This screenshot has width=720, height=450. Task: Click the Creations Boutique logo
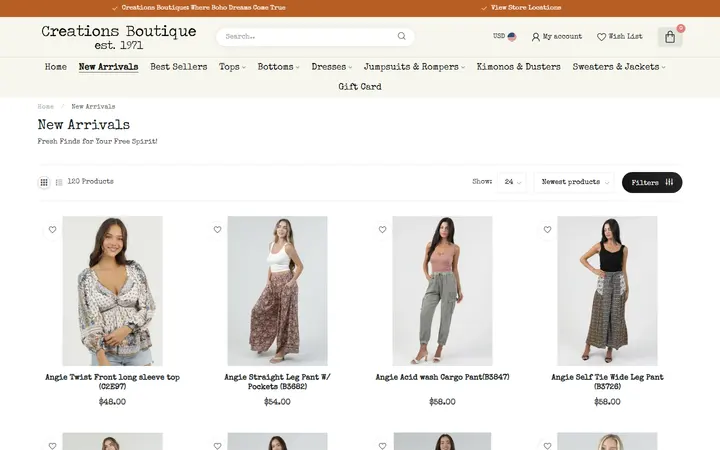(118, 37)
